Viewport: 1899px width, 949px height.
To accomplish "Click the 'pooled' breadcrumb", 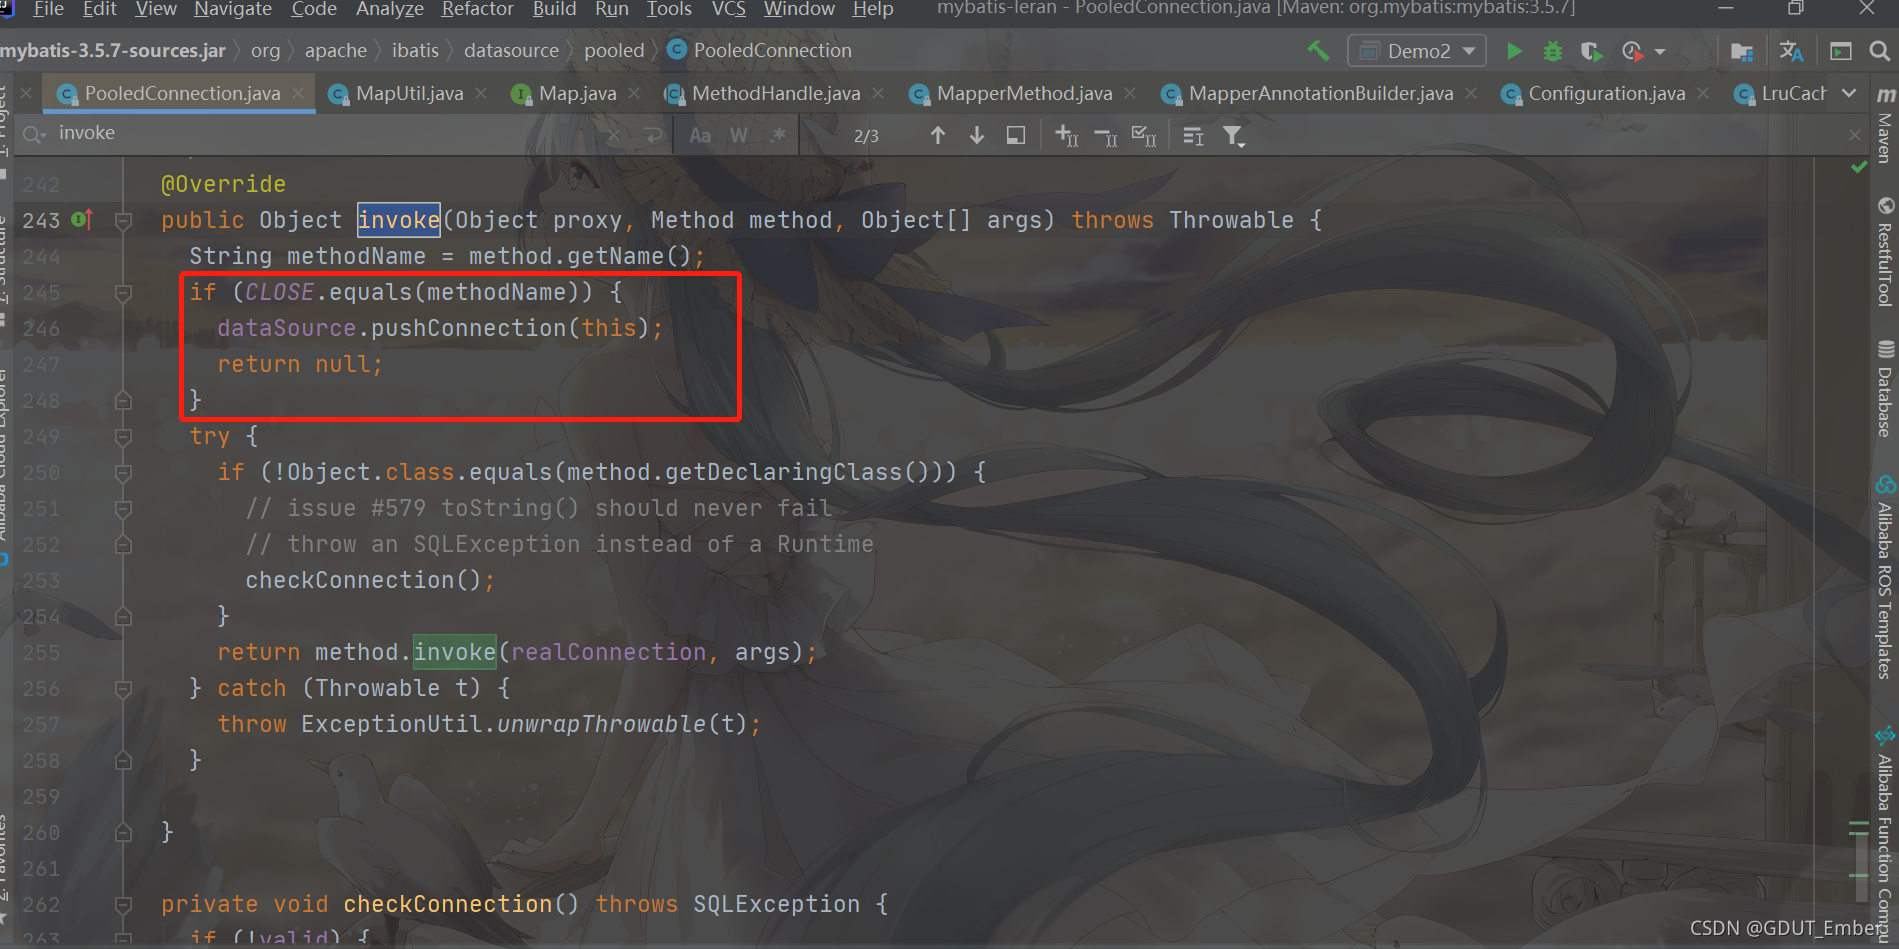I will [614, 50].
